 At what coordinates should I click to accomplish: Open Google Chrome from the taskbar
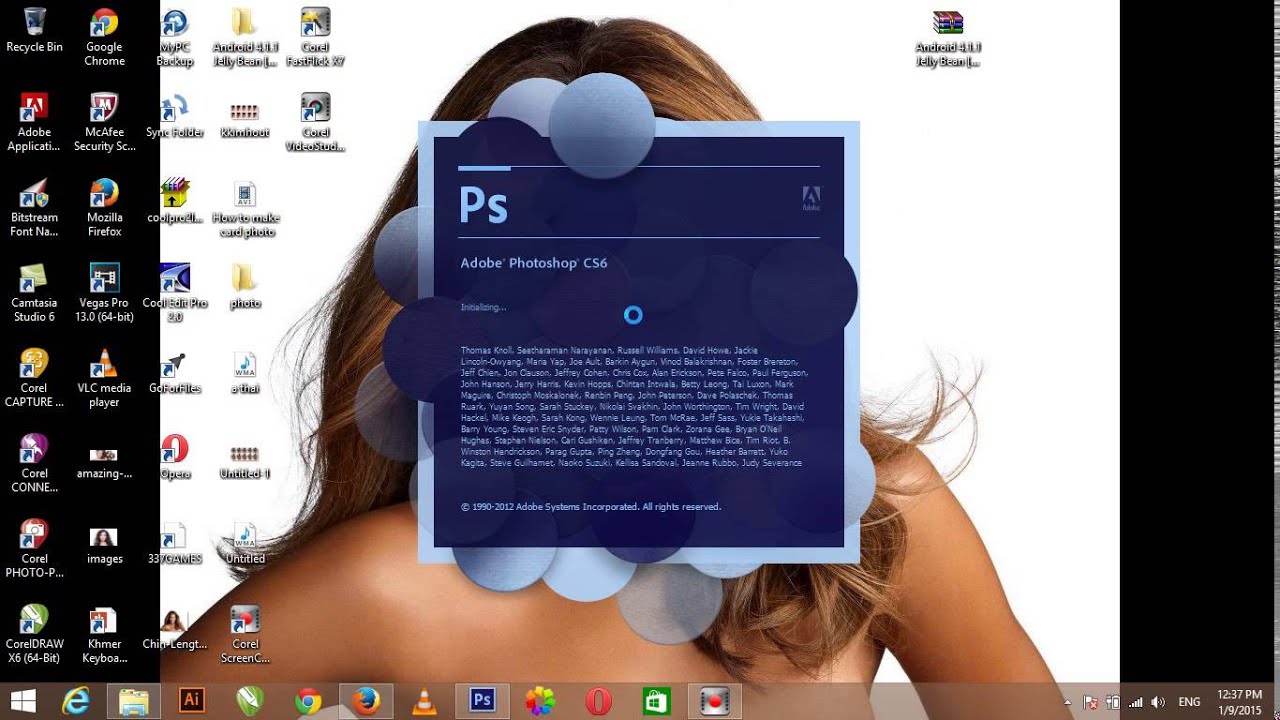coord(308,702)
